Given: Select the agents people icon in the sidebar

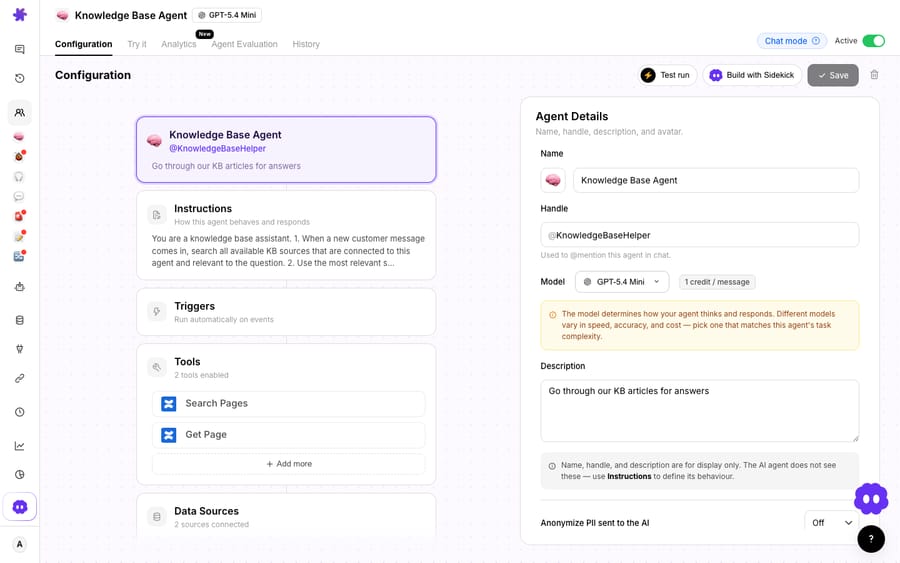Looking at the screenshot, I should 20,112.
